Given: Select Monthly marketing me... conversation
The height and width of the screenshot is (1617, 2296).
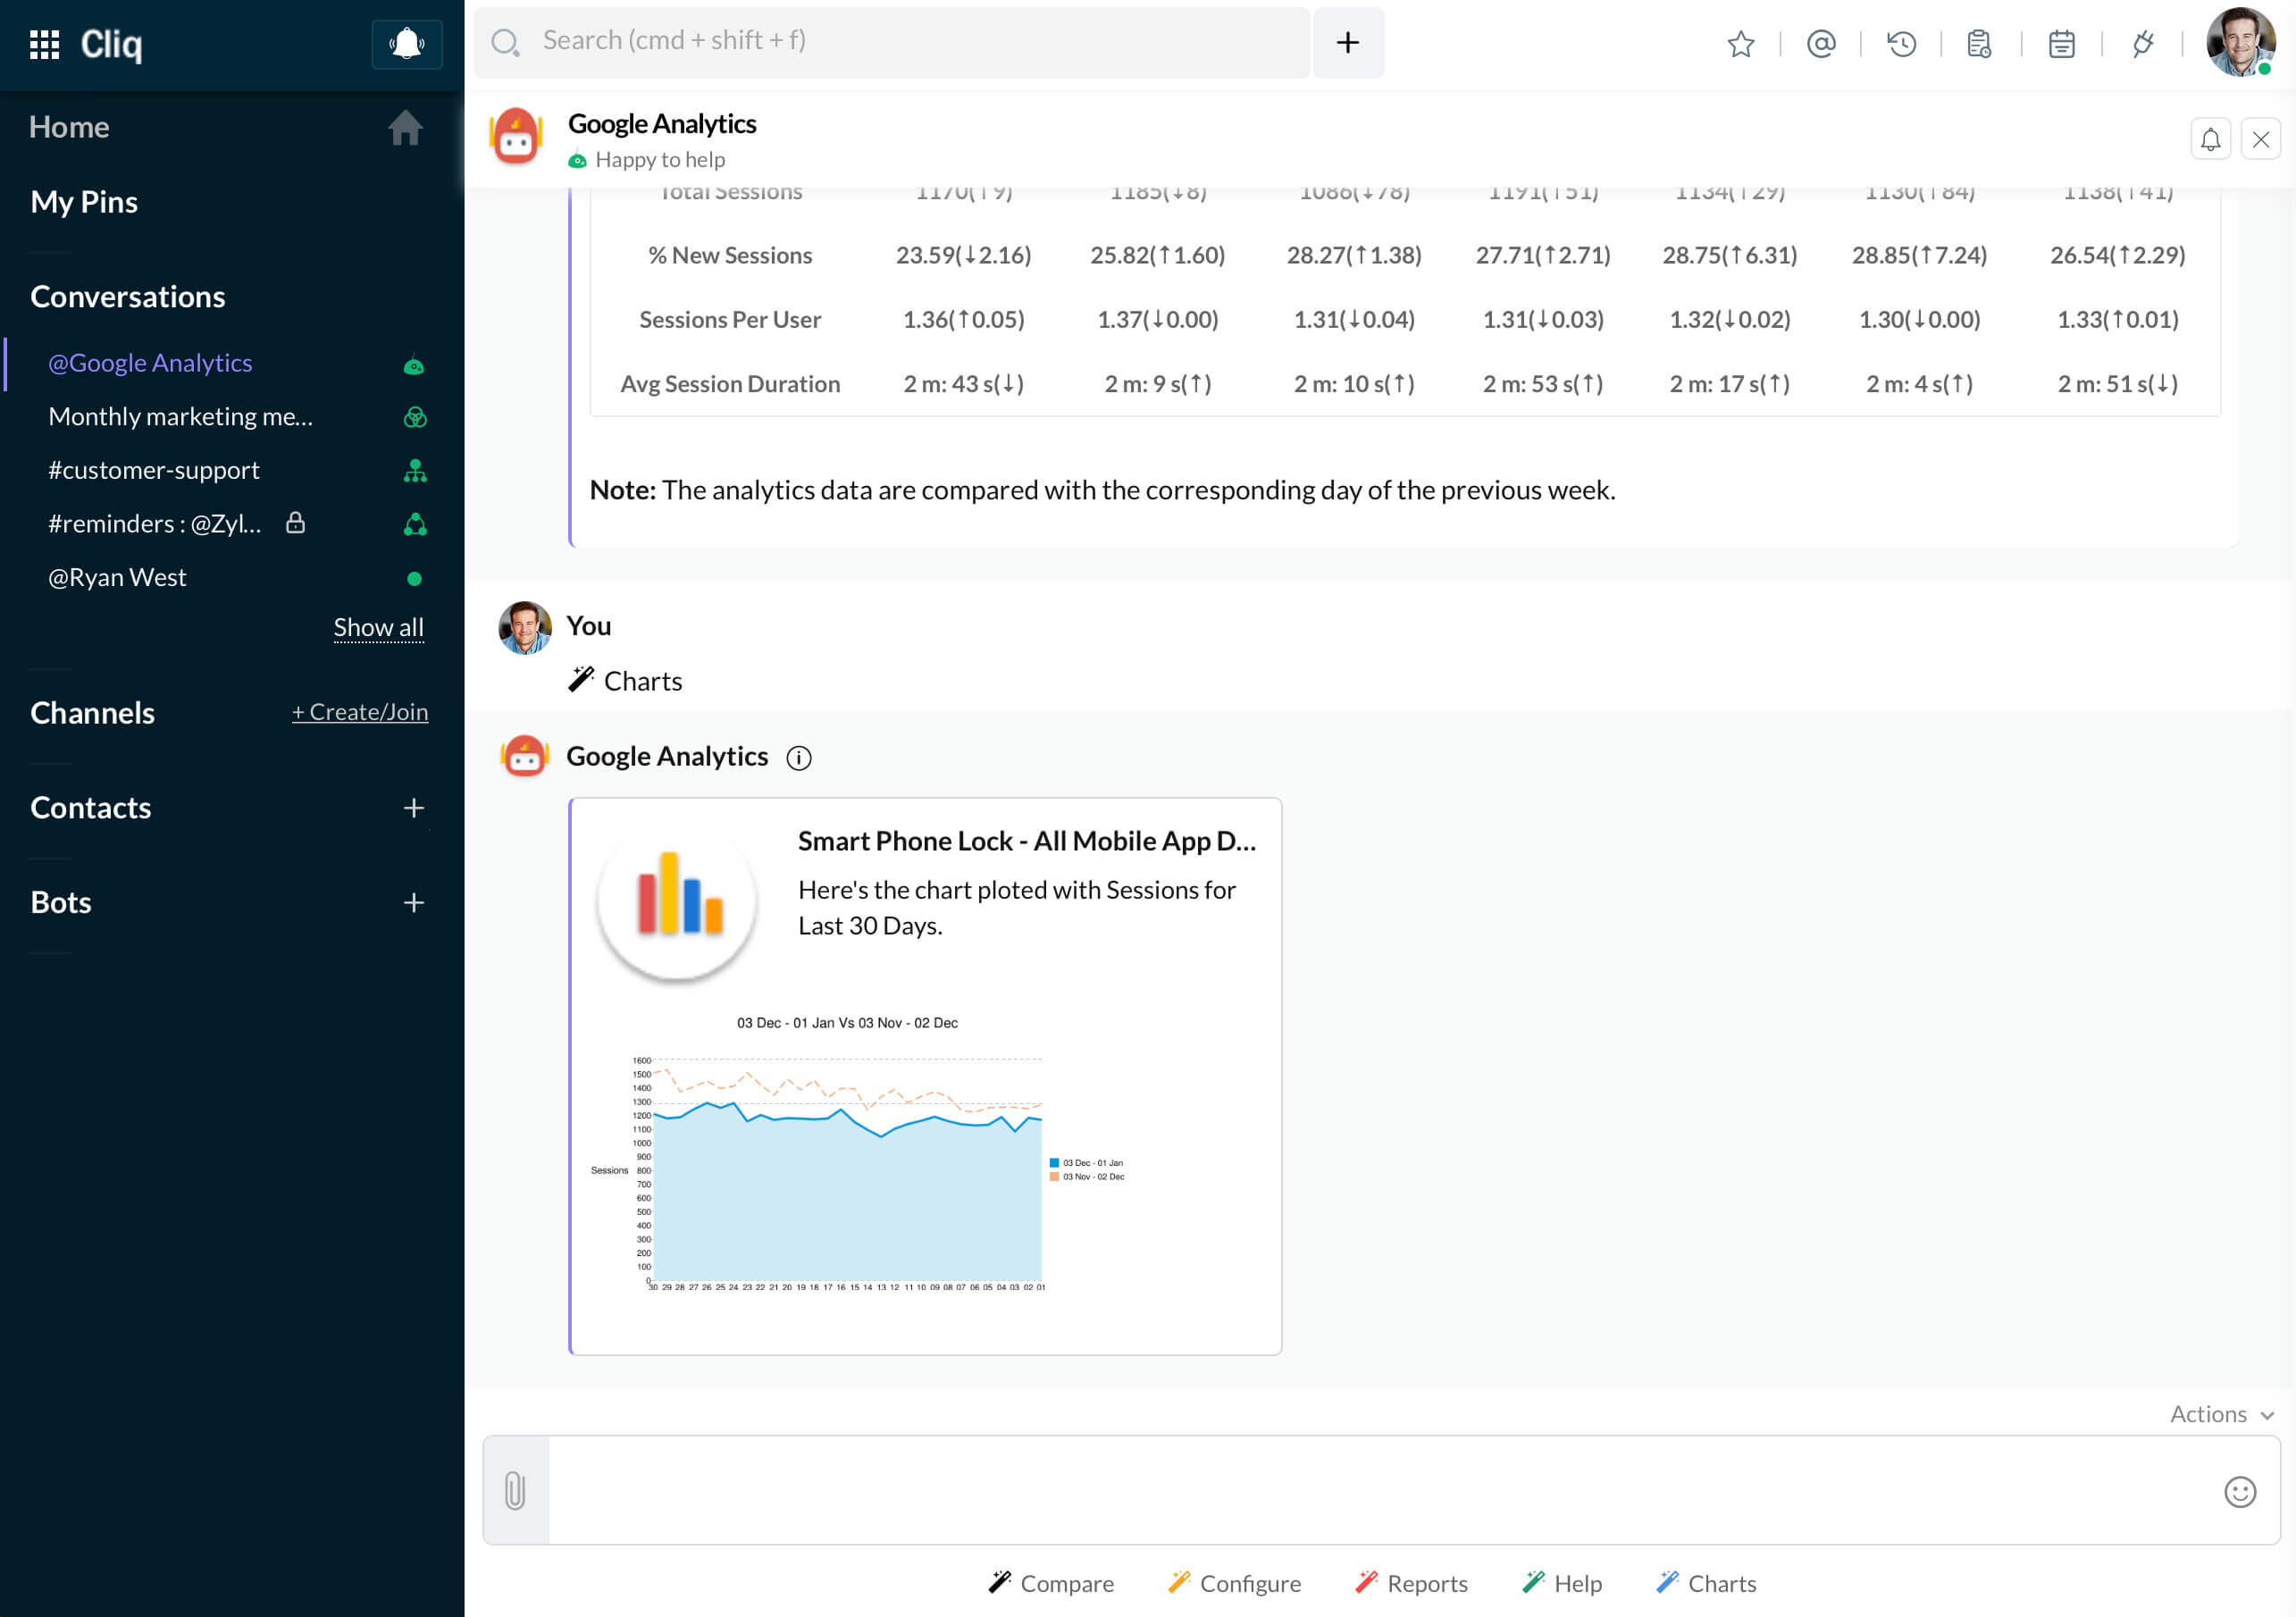Looking at the screenshot, I should [x=182, y=416].
